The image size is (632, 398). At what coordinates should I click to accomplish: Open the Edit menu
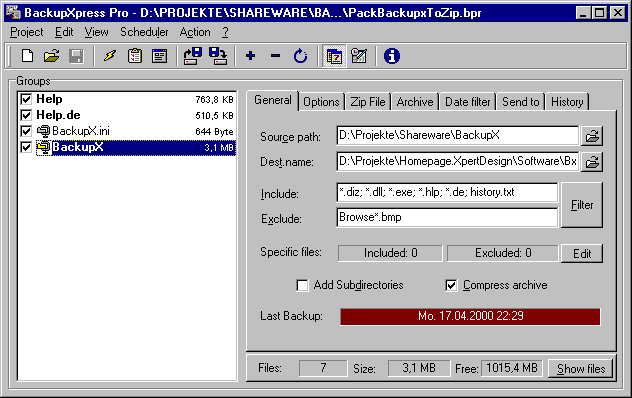pos(64,32)
